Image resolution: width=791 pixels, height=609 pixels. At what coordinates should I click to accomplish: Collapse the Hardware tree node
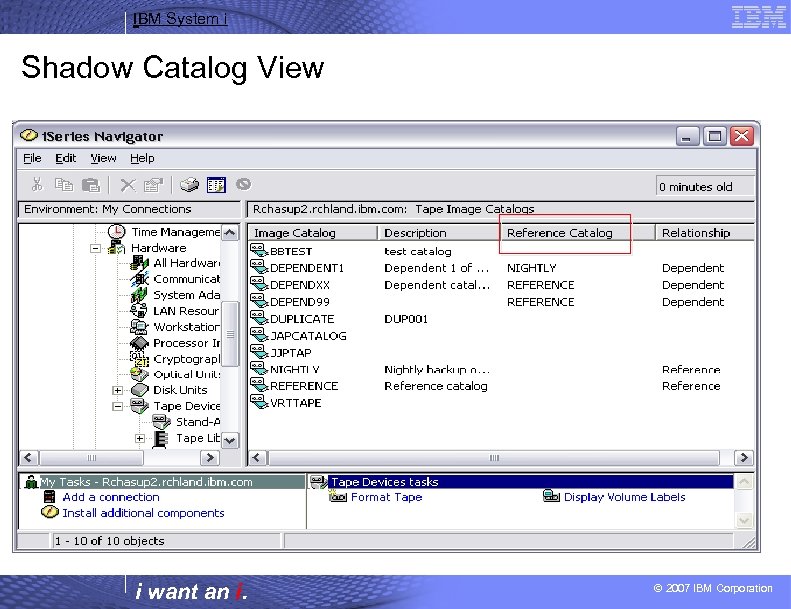coord(95,248)
